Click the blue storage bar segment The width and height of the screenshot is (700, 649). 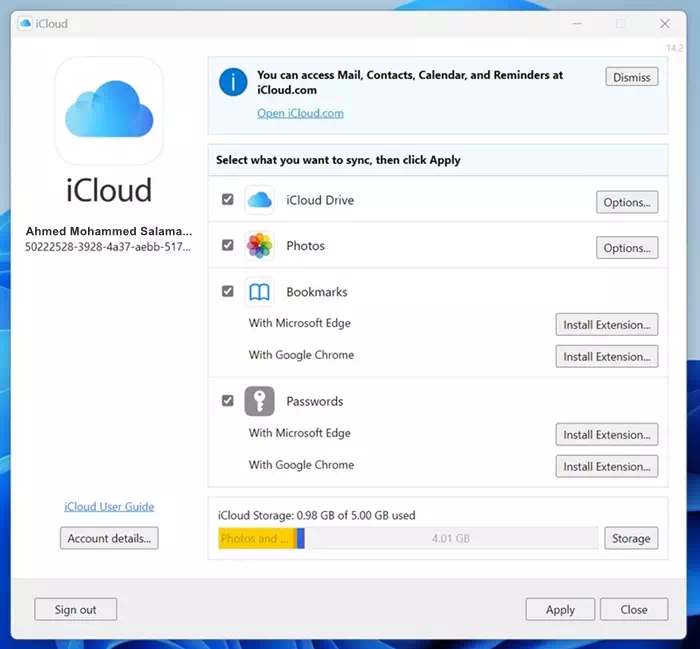pyautogui.click(x=301, y=538)
